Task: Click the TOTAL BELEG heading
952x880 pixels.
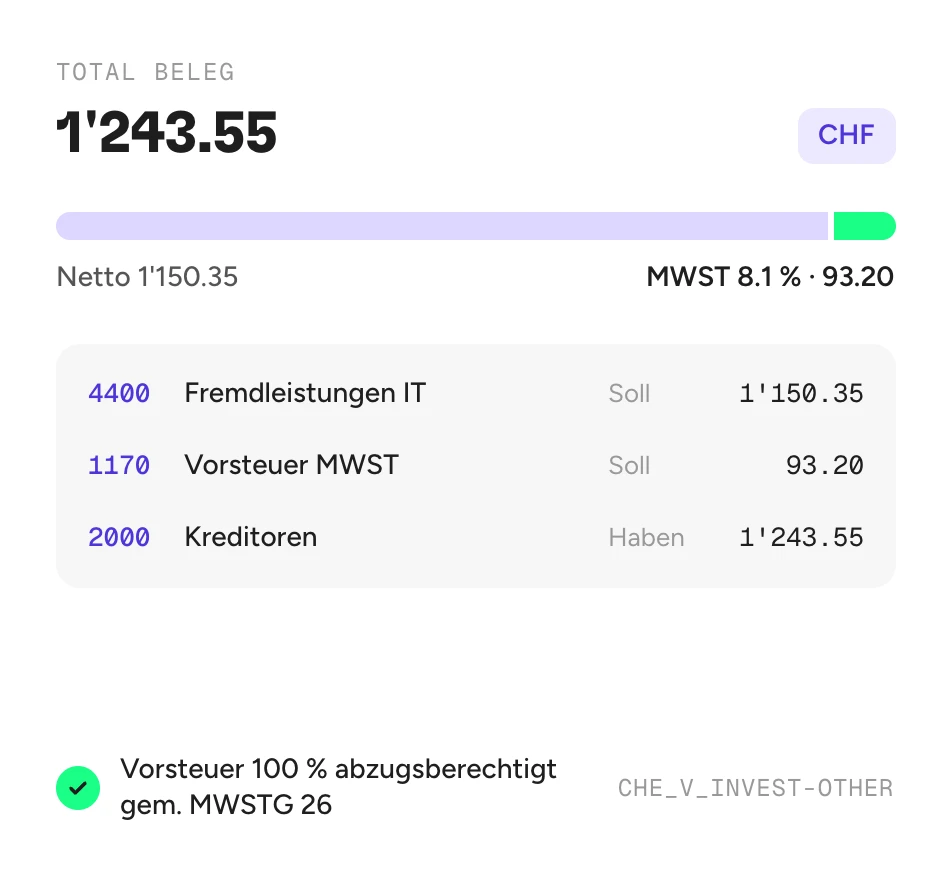Action: click(x=146, y=72)
